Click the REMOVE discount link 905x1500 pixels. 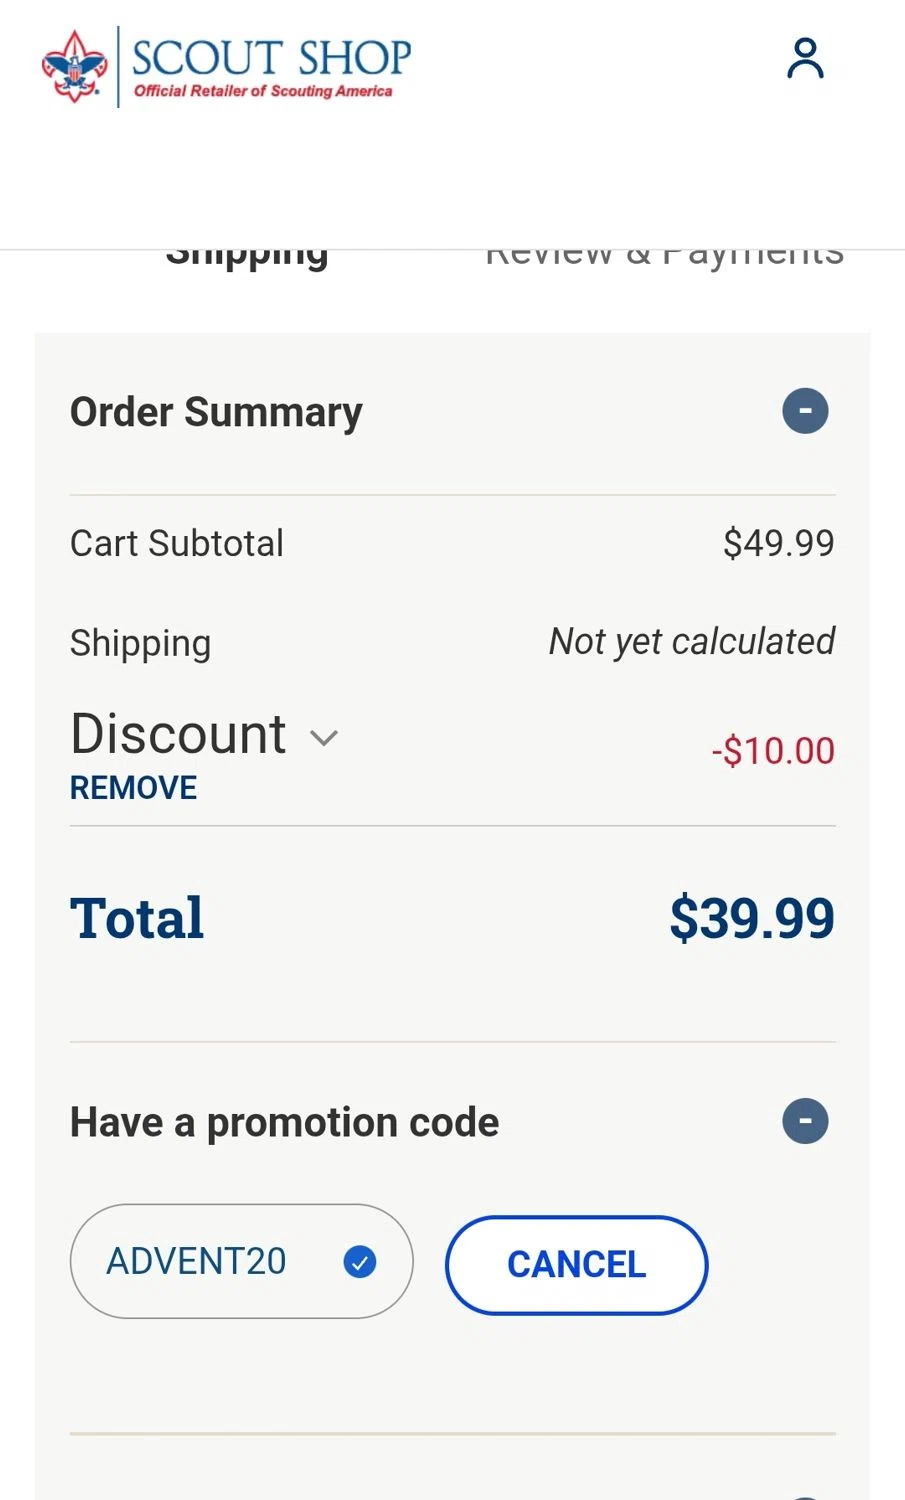tap(133, 788)
